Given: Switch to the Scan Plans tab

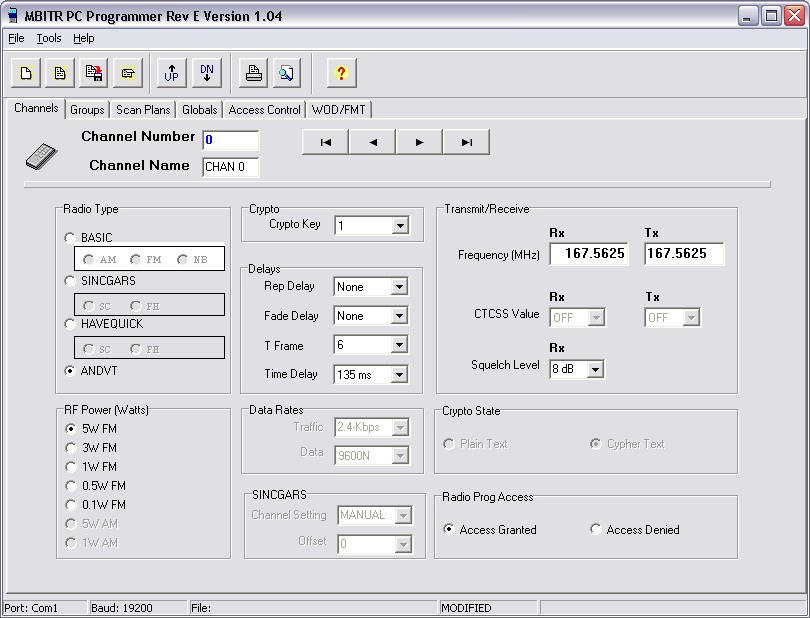Looking at the screenshot, I should [x=143, y=110].
